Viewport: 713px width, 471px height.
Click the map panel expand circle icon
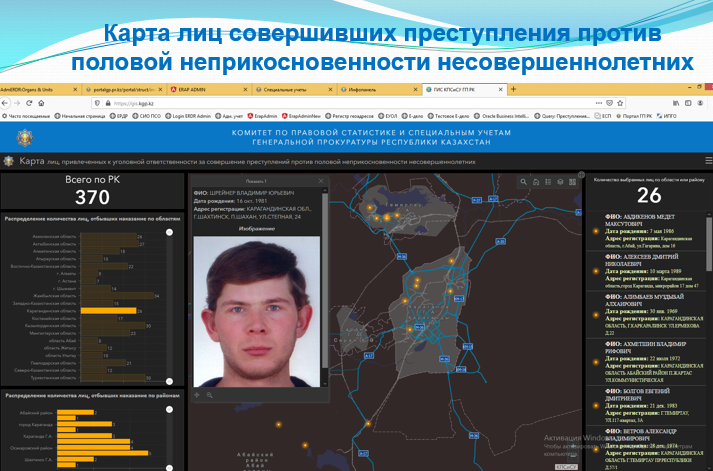(581, 175)
